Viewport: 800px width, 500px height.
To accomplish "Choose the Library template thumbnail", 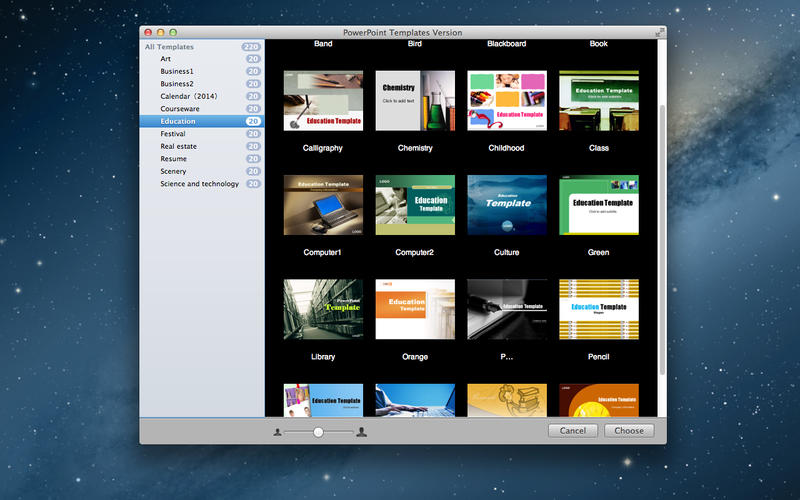I will [x=323, y=309].
